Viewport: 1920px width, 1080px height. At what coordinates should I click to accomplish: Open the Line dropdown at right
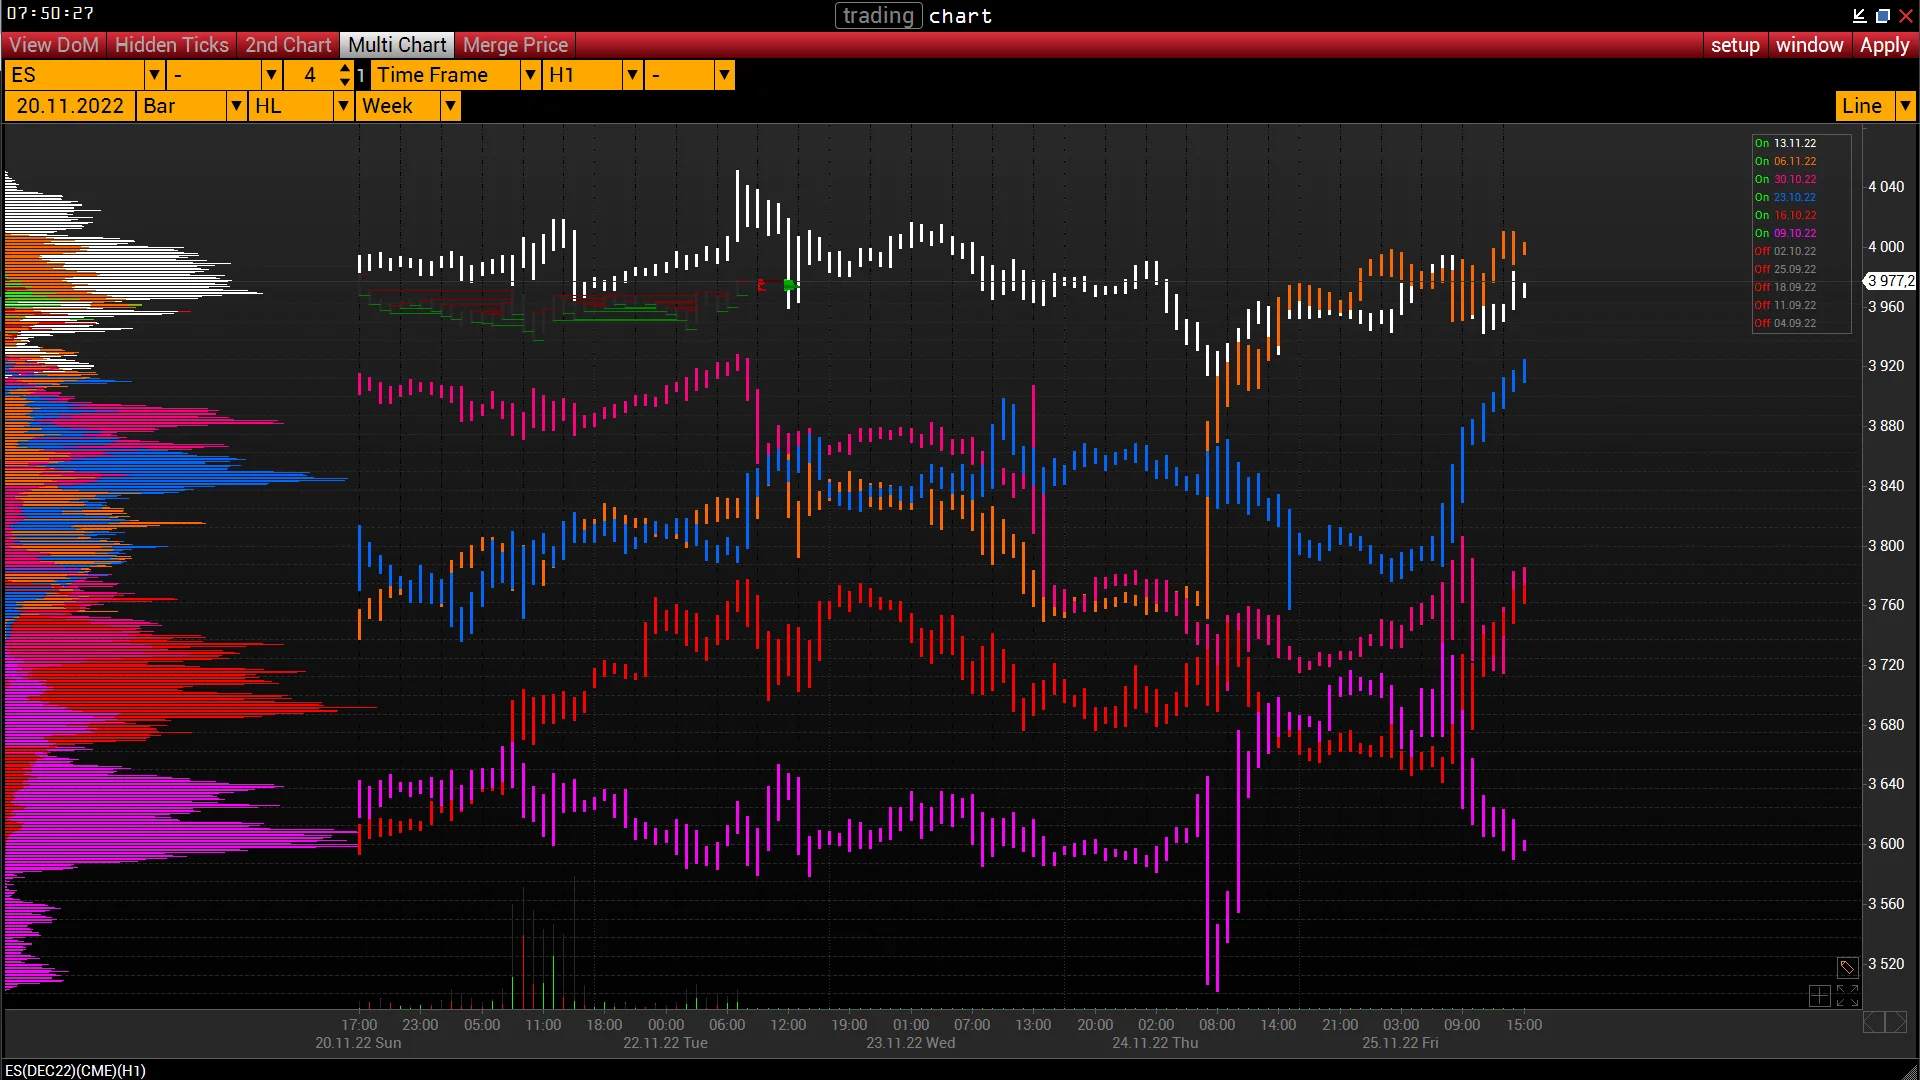tap(1905, 106)
